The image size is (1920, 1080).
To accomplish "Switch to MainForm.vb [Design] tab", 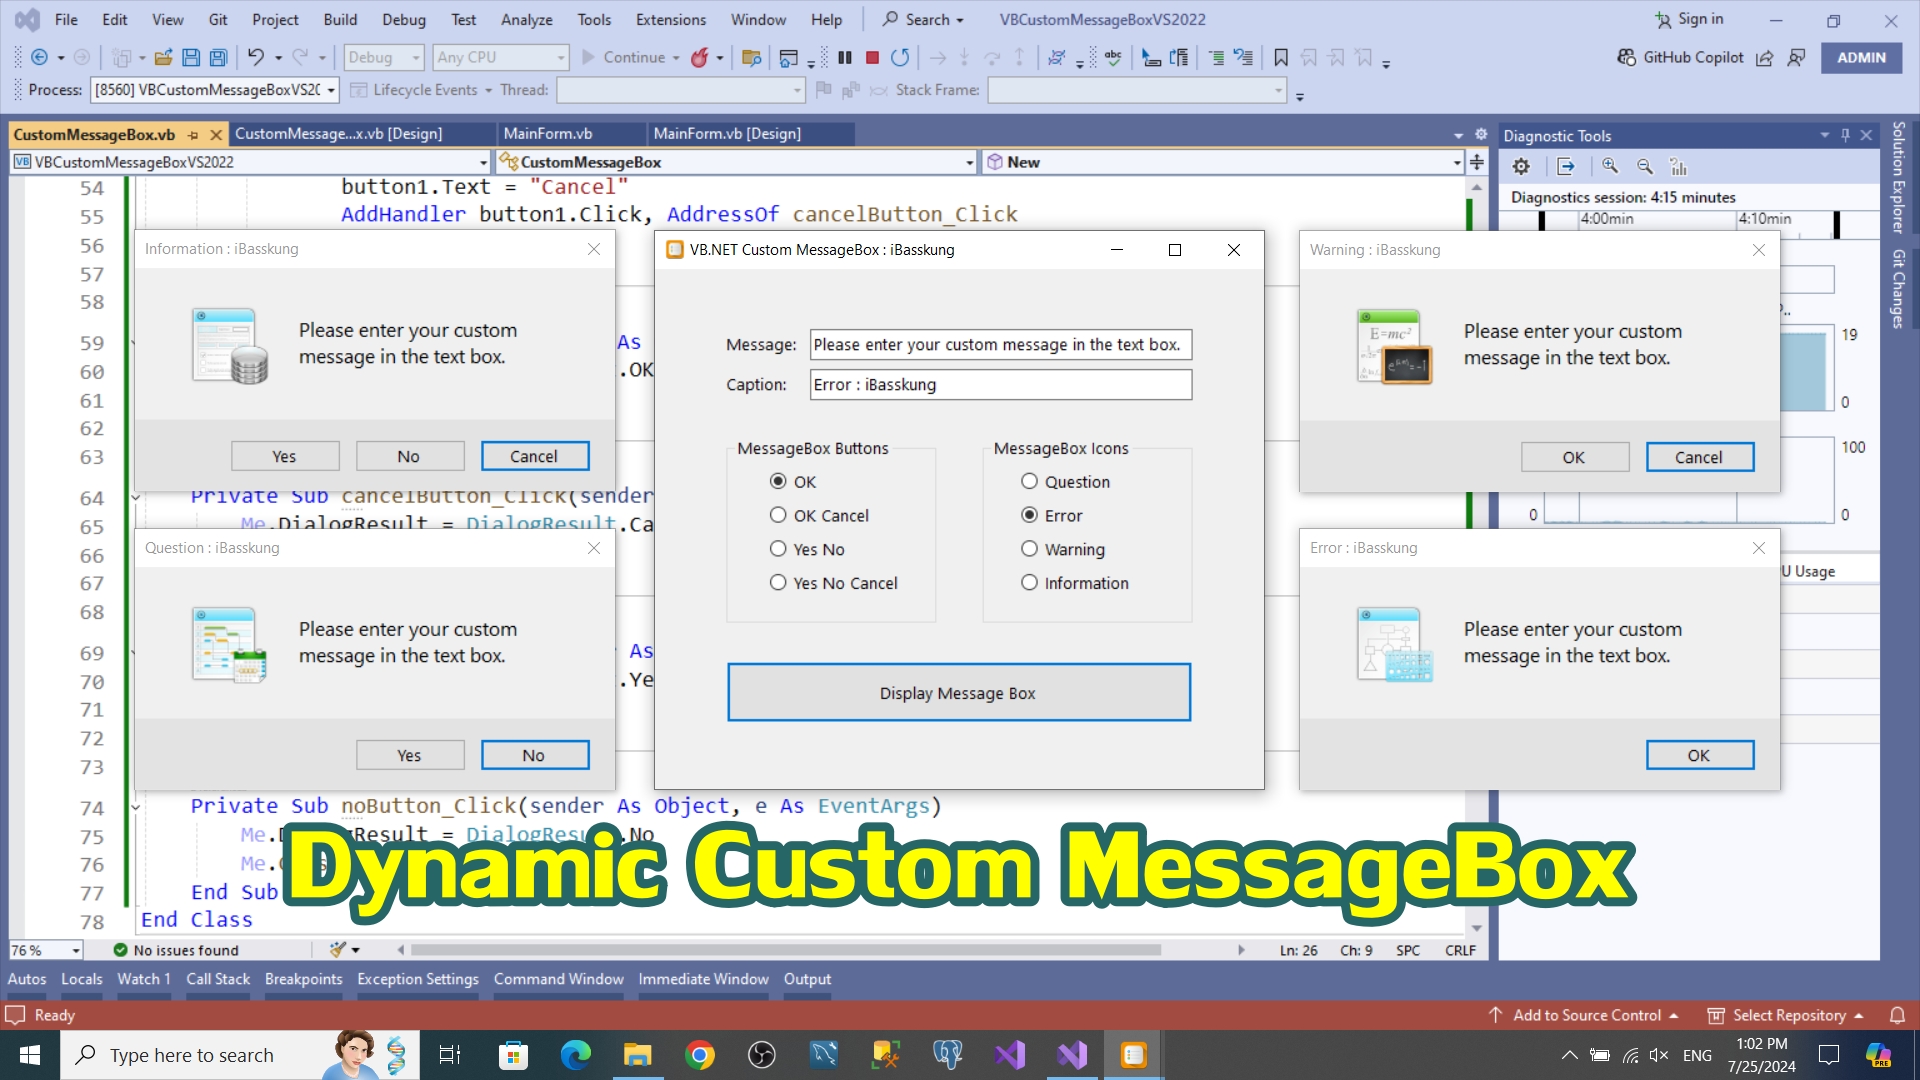I will coord(727,134).
